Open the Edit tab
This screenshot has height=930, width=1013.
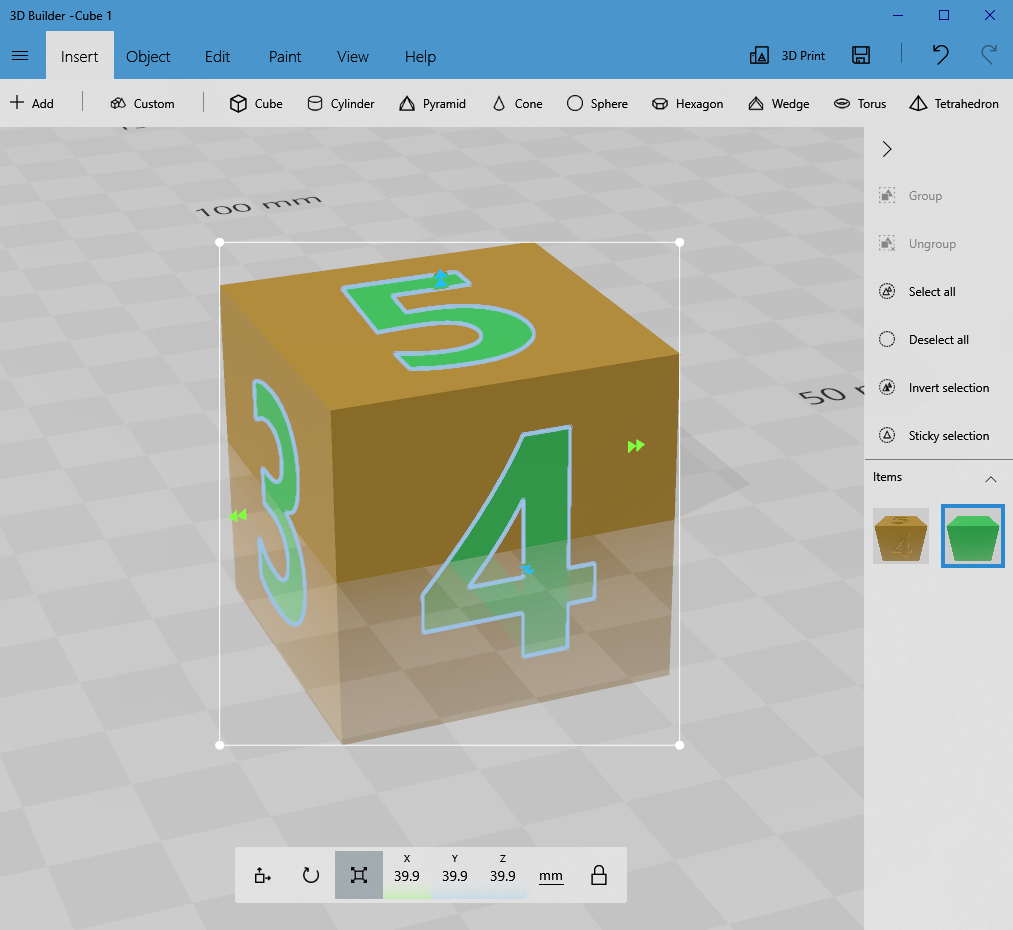click(217, 56)
